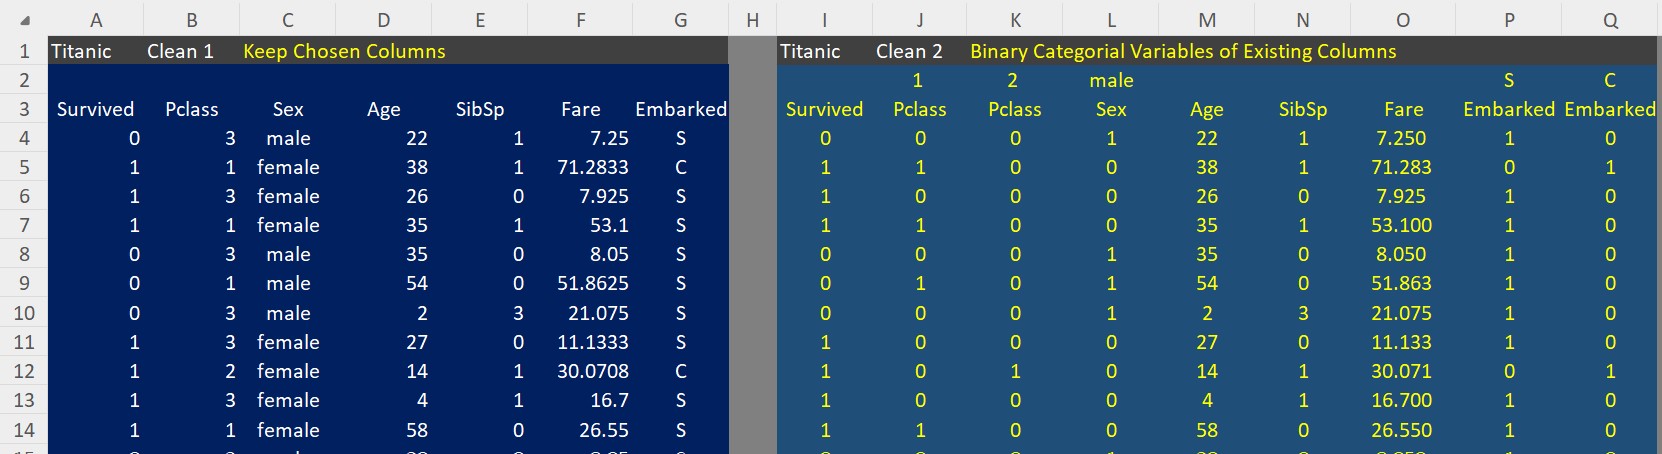
Task: Select column O header
Action: click(1403, 20)
